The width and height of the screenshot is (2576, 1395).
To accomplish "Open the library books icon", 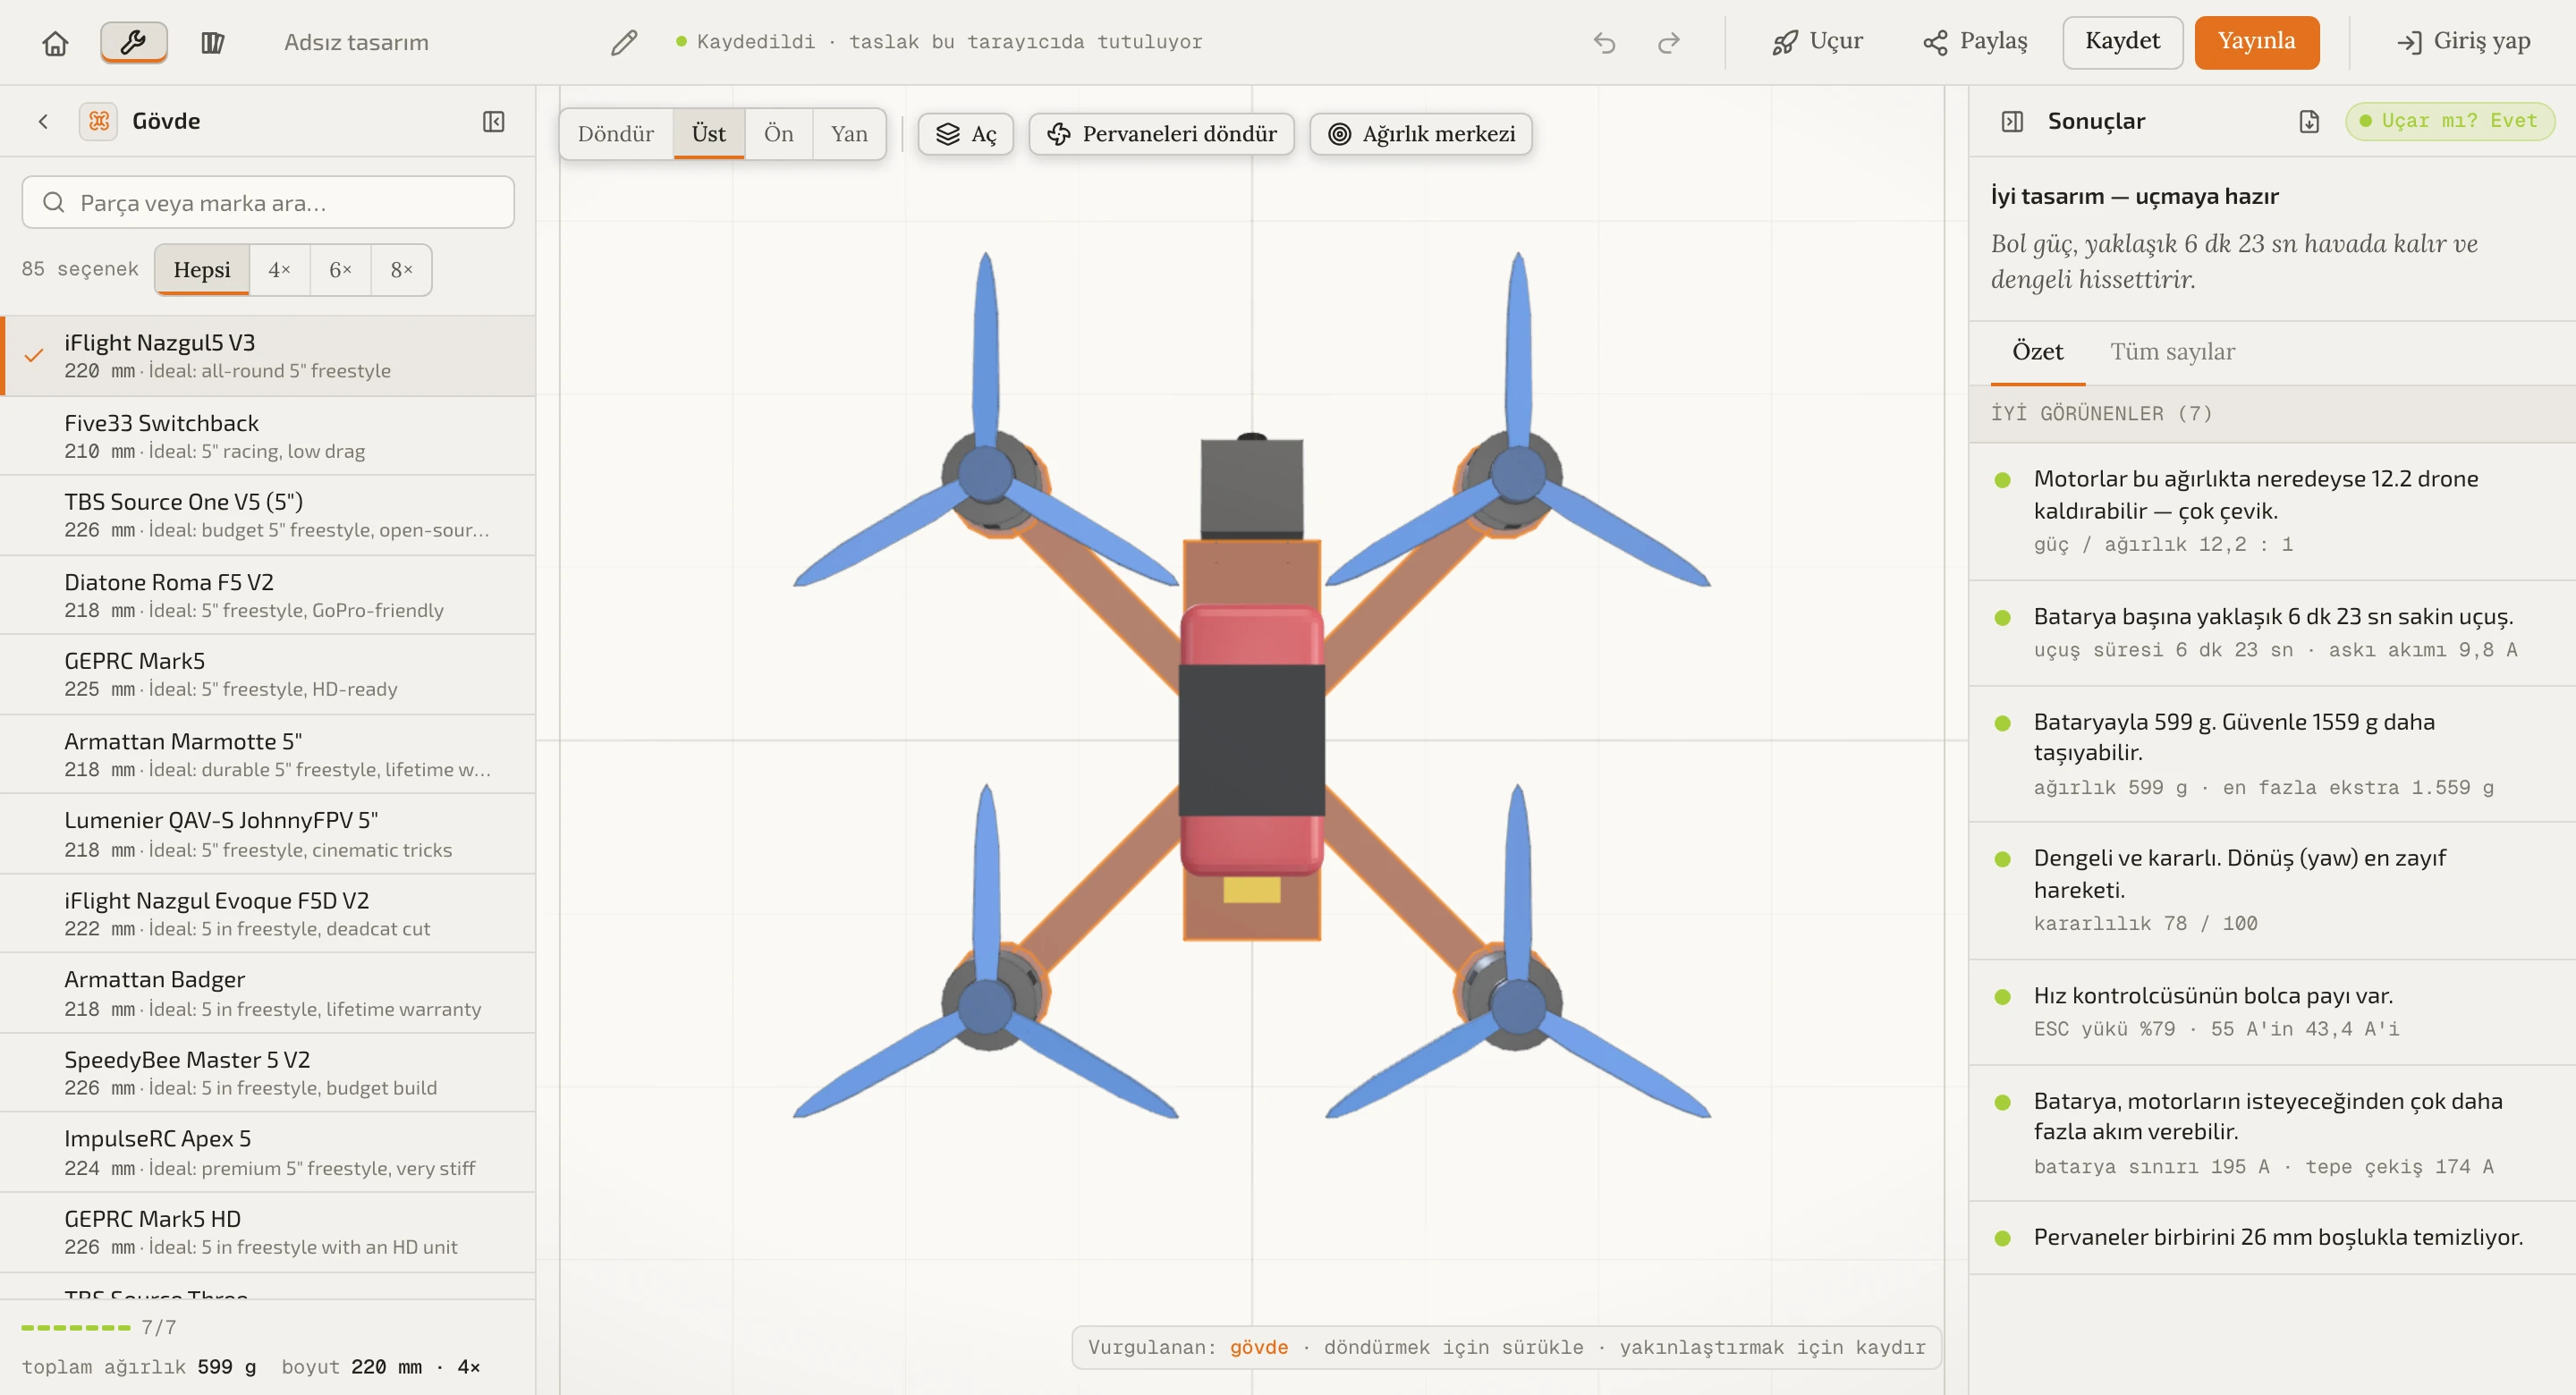I will pos(212,42).
